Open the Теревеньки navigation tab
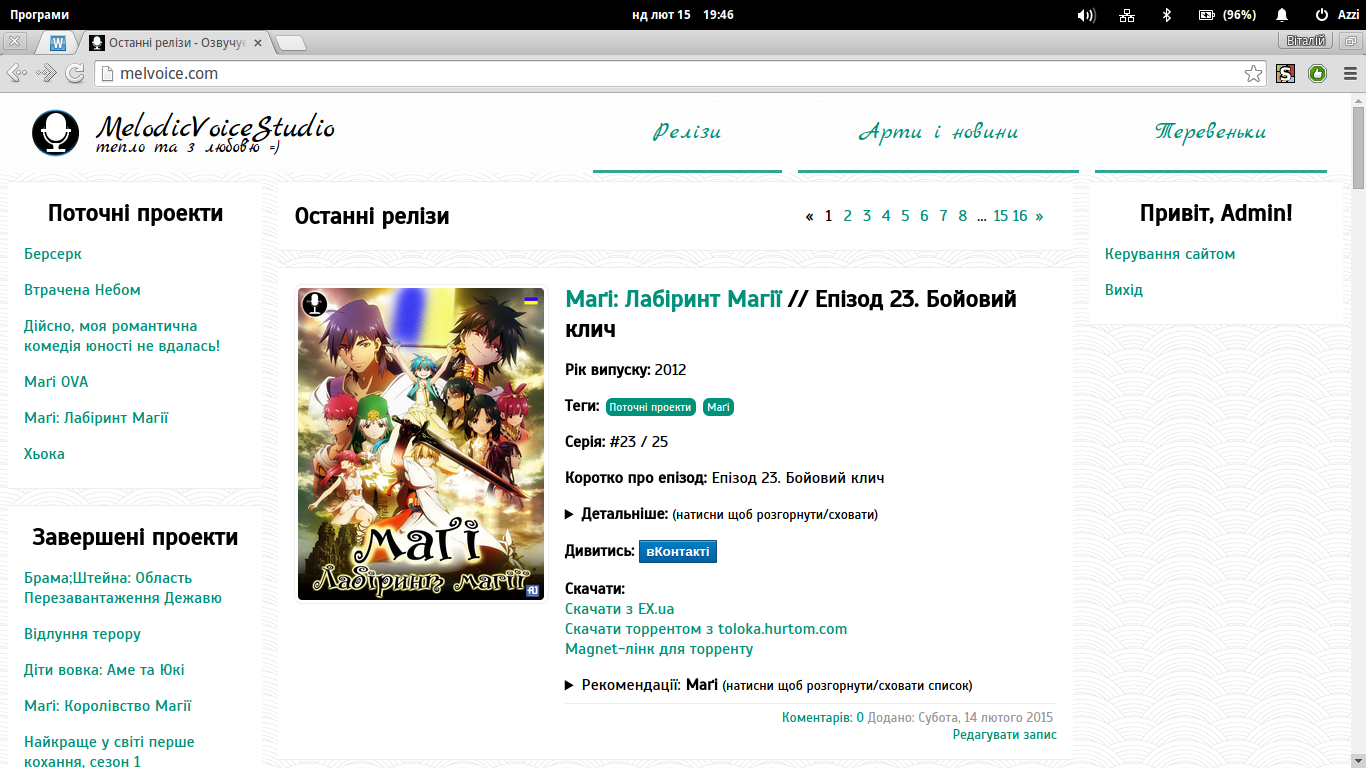 coord(1210,132)
